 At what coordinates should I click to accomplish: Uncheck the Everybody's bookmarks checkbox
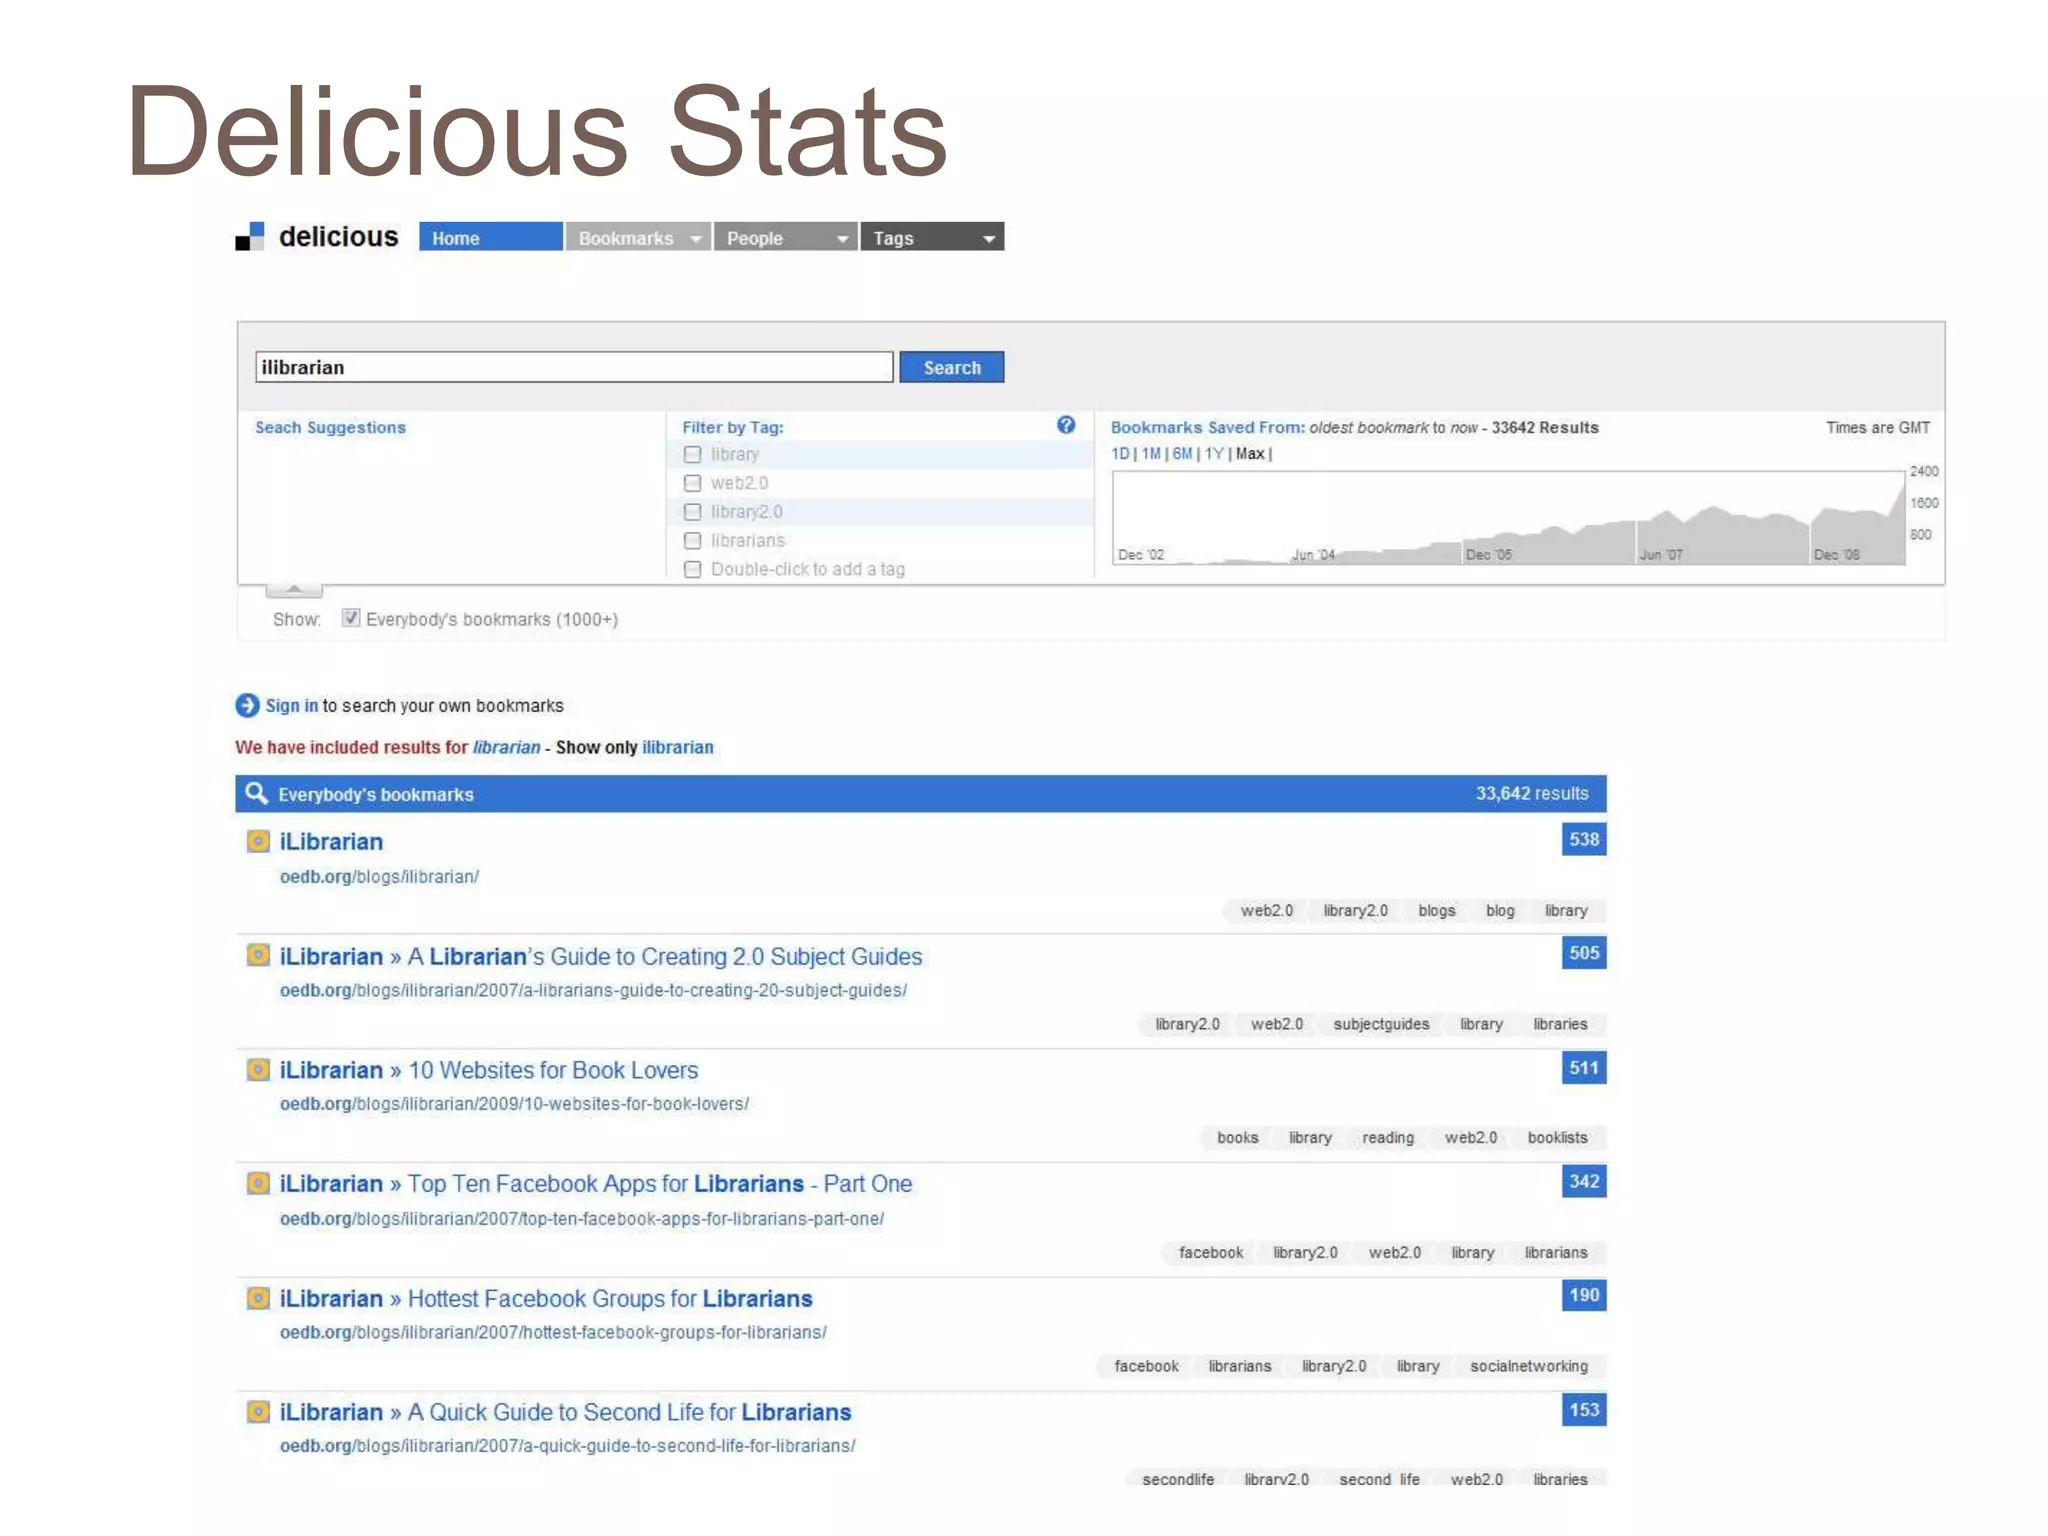point(351,618)
